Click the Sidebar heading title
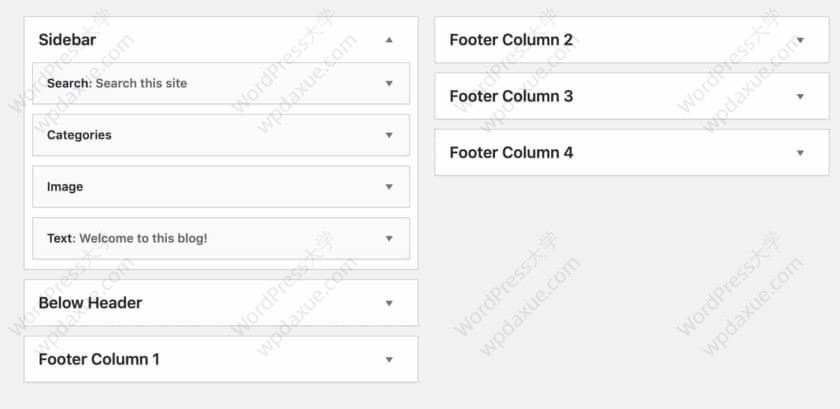Image resolution: width=840 pixels, height=409 pixels. pyautogui.click(x=67, y=40)
